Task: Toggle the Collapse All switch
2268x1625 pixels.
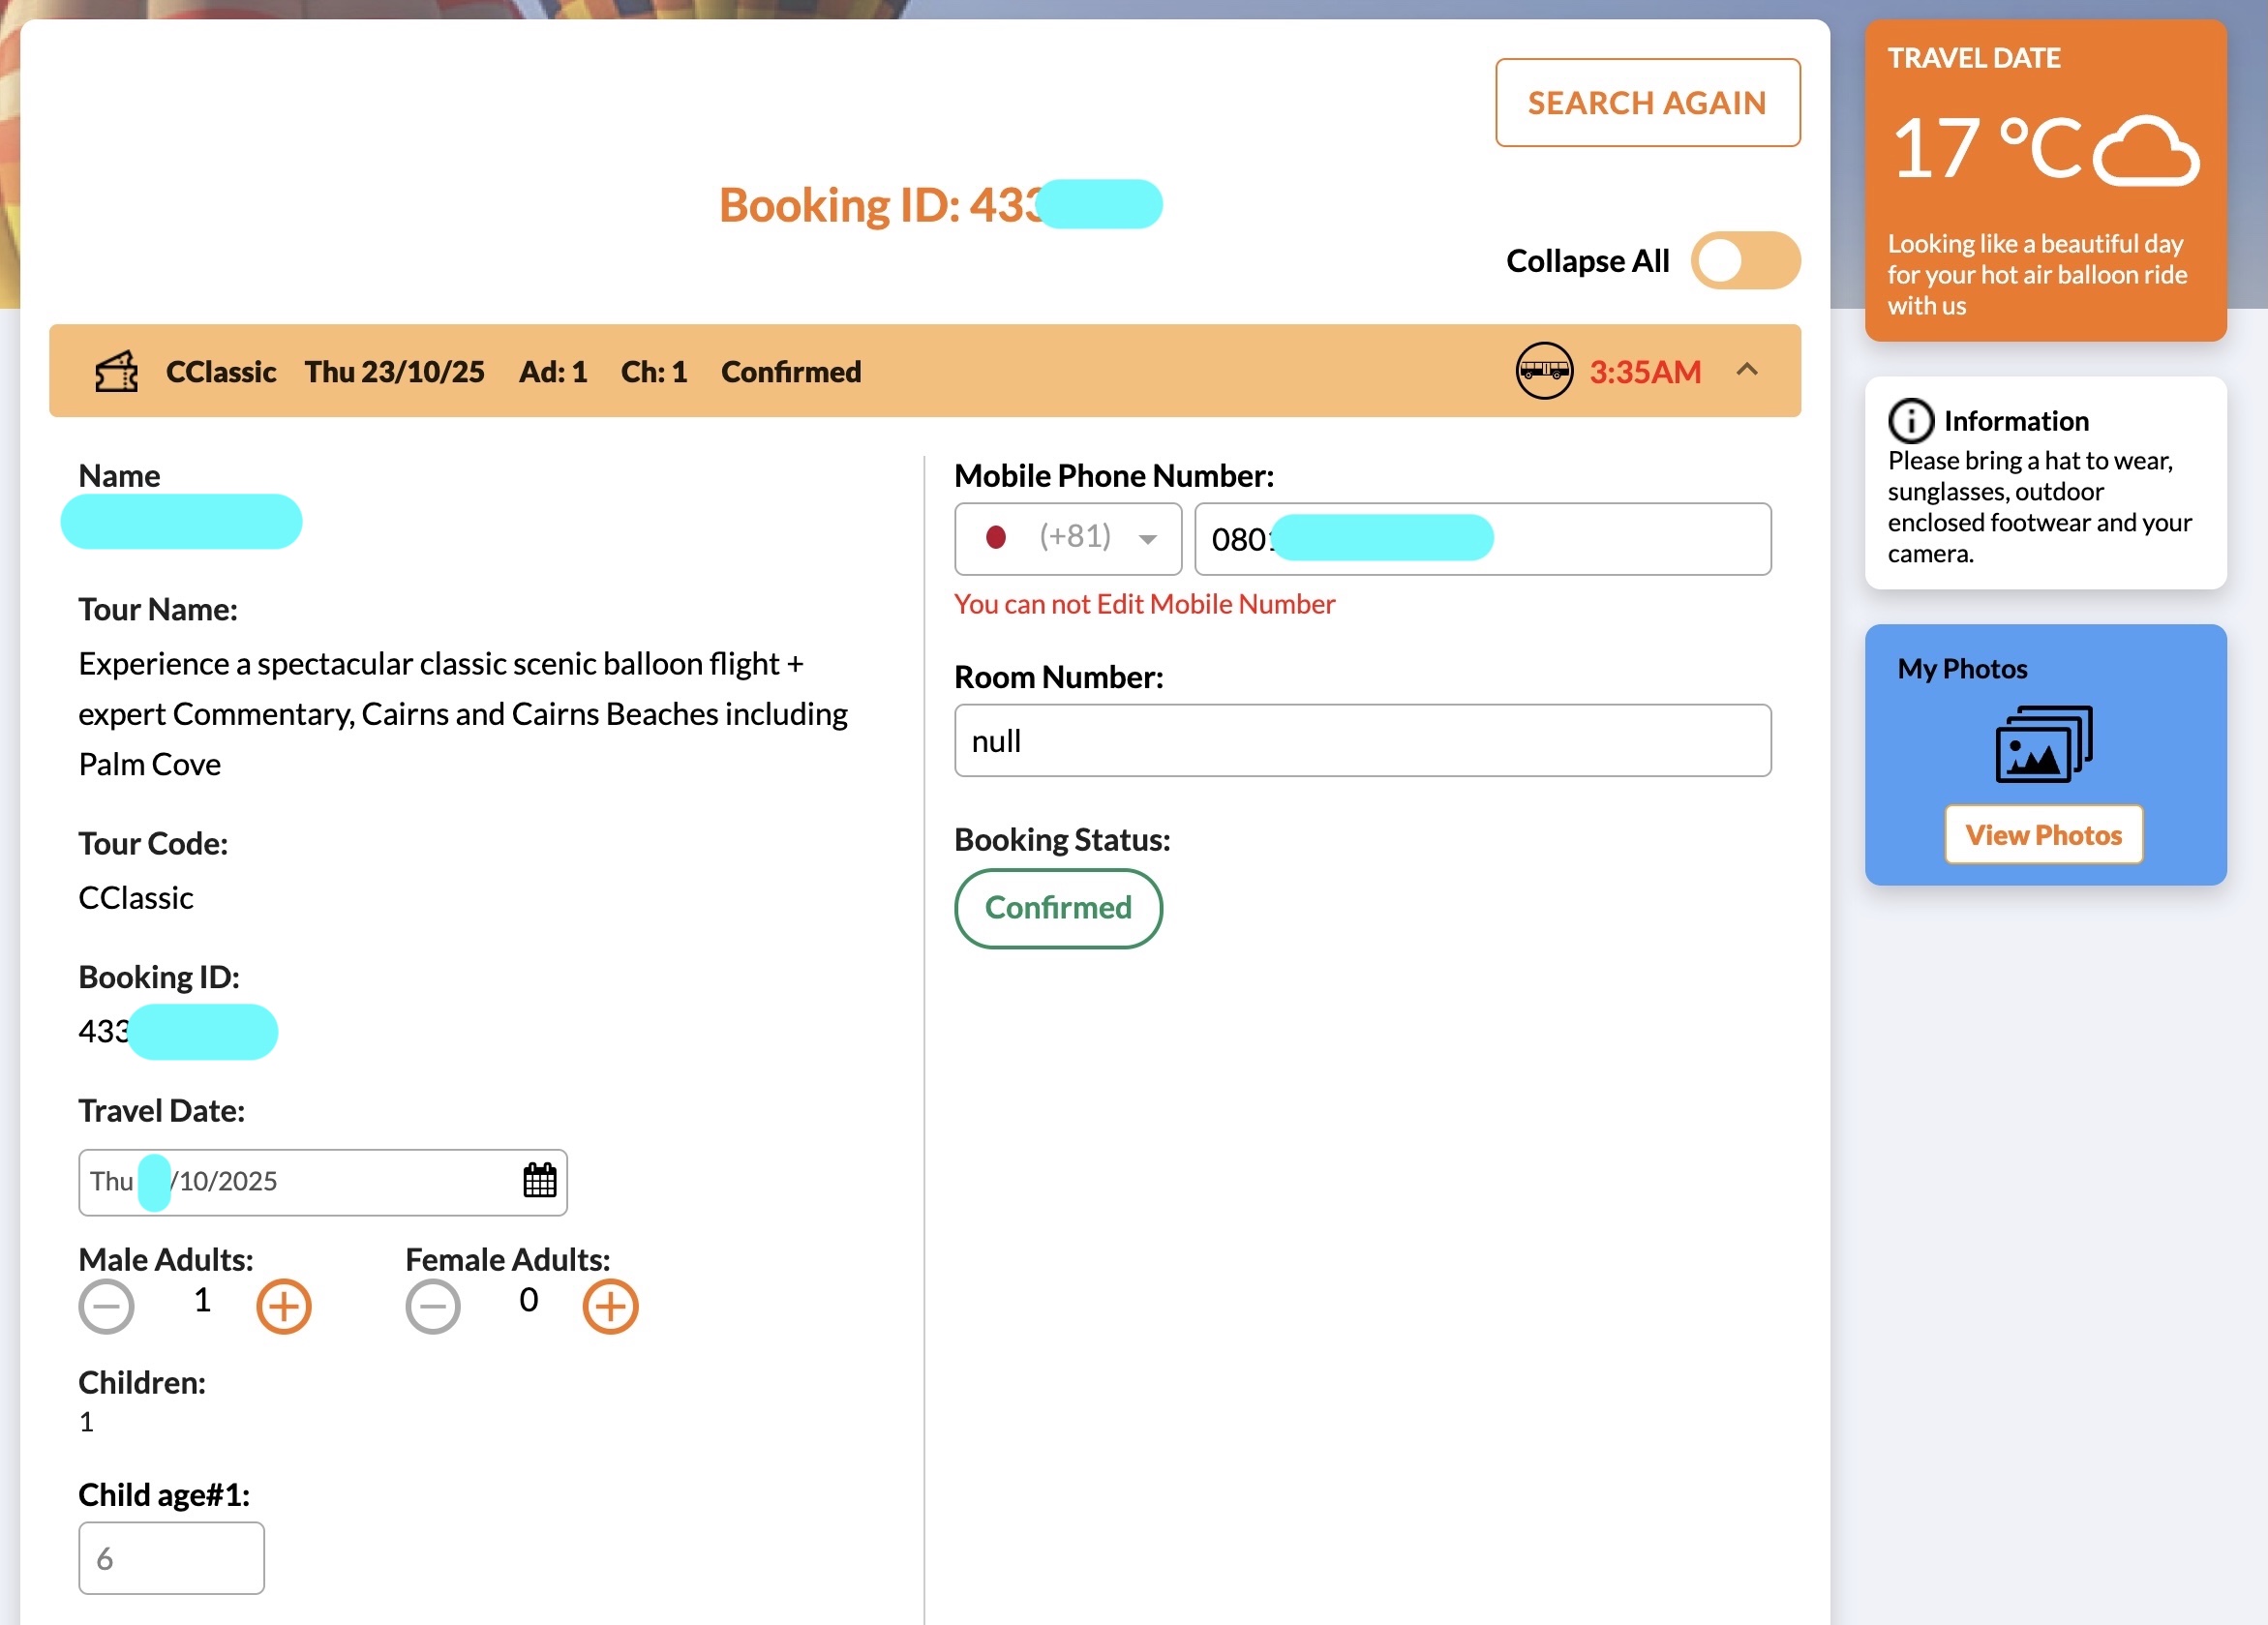Action: click(1744, 261)
